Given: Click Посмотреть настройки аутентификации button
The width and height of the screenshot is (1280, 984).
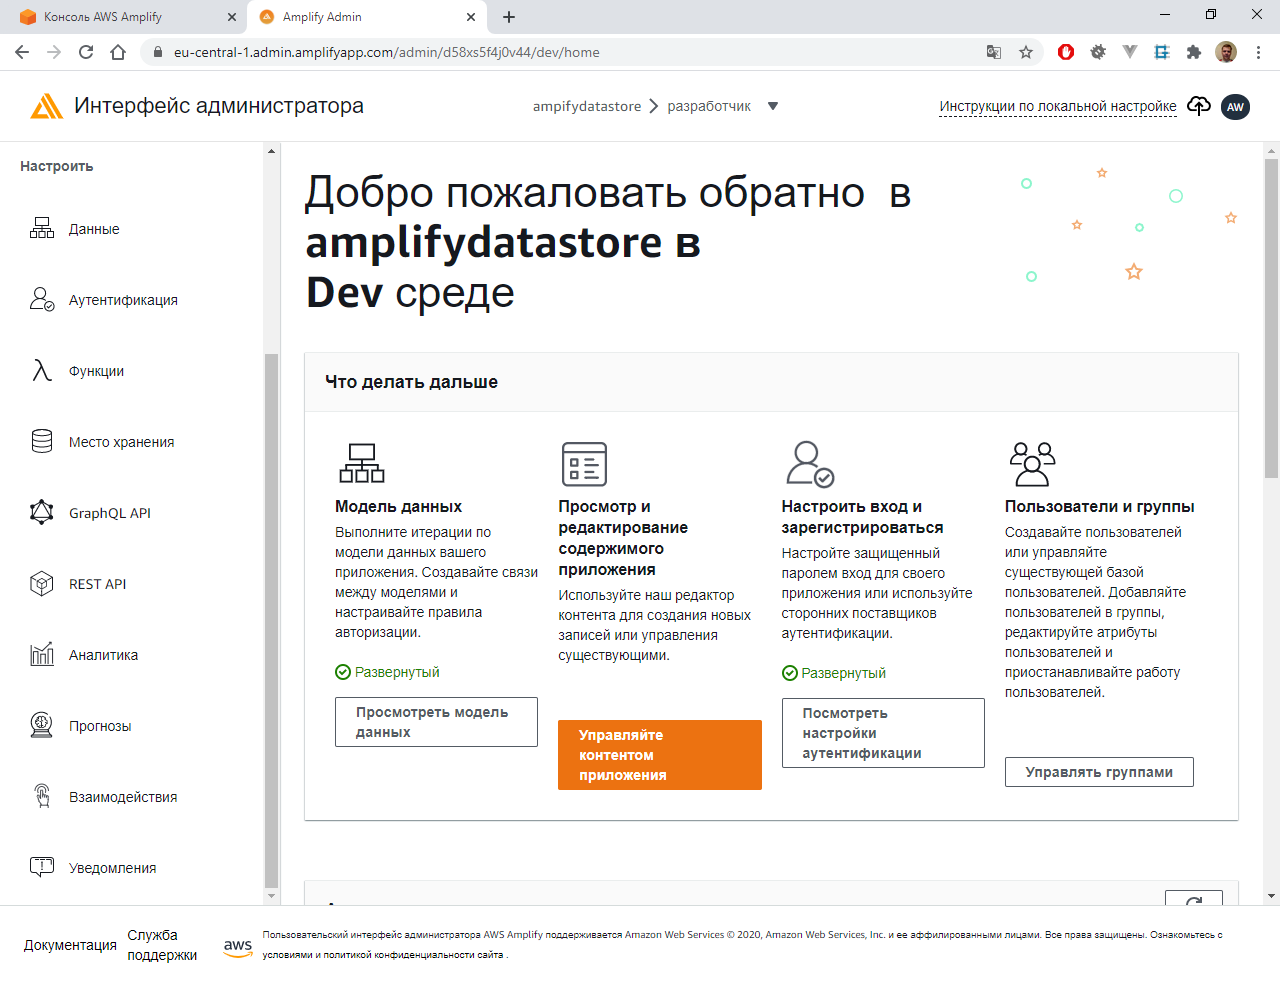Looking at the screenshot, I should point(883,733).
